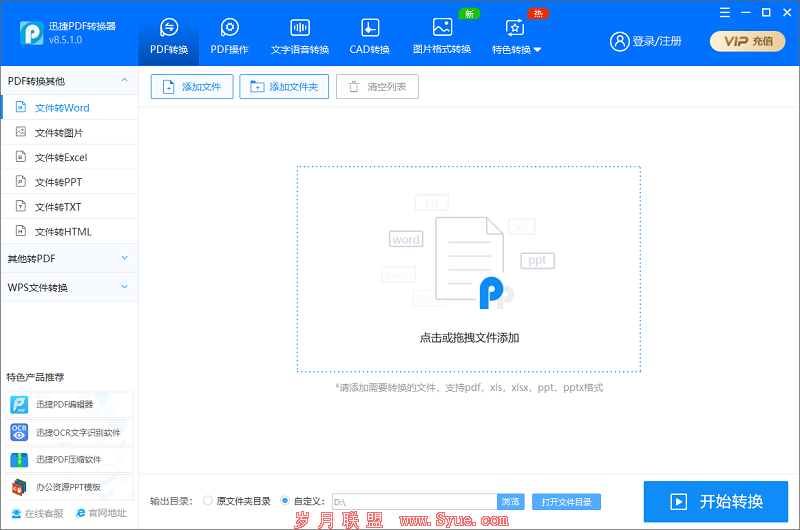Image resolution: width=800 pixels, height=530 pixels.
Task: Click the 办公资源PPT模板 icon
Action: 19,487
